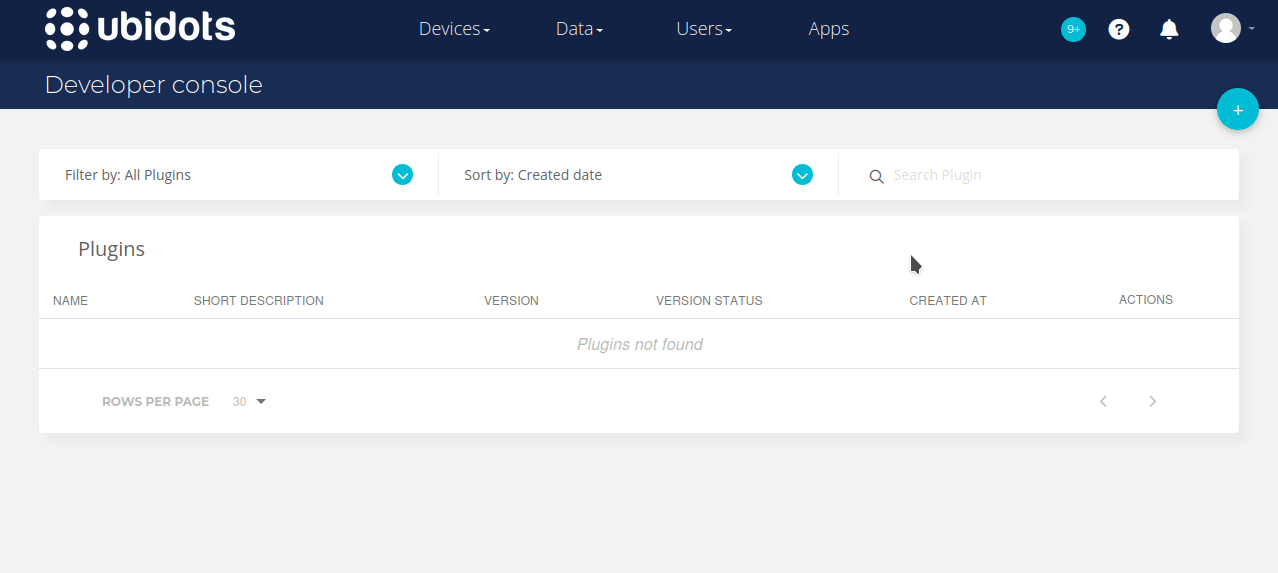Expand the Filter by All Plugins dropdown
The image size is (1278, 573).
tap(402, 175)
